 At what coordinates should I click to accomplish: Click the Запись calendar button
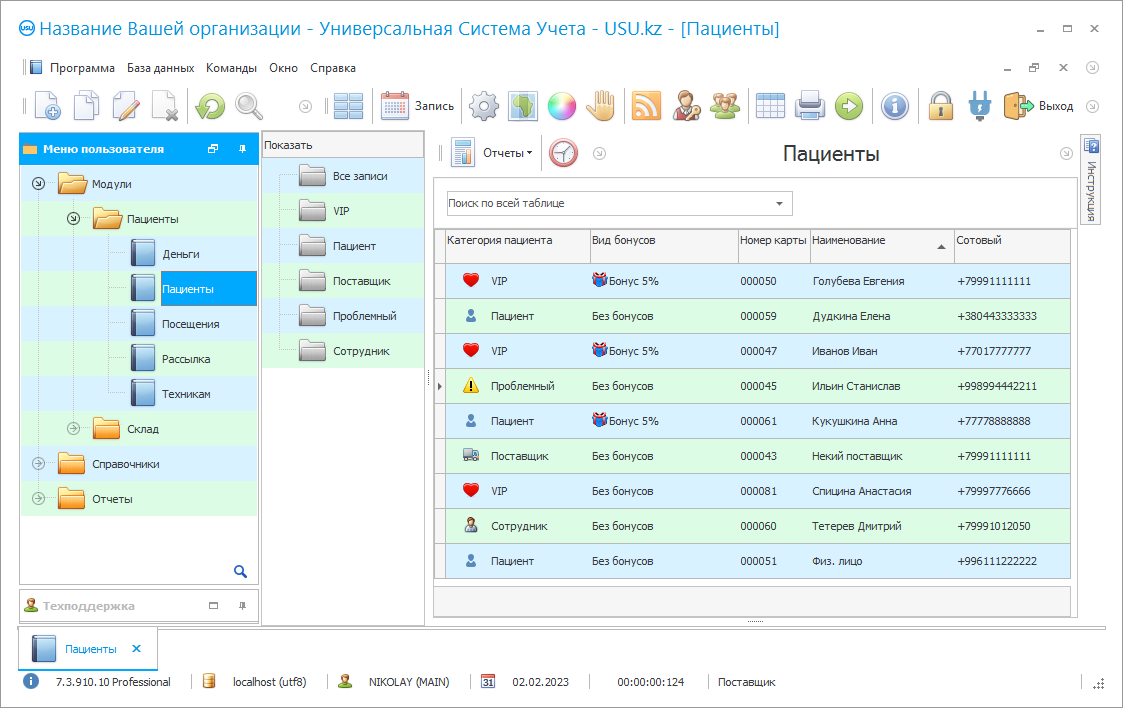point(418,106)
